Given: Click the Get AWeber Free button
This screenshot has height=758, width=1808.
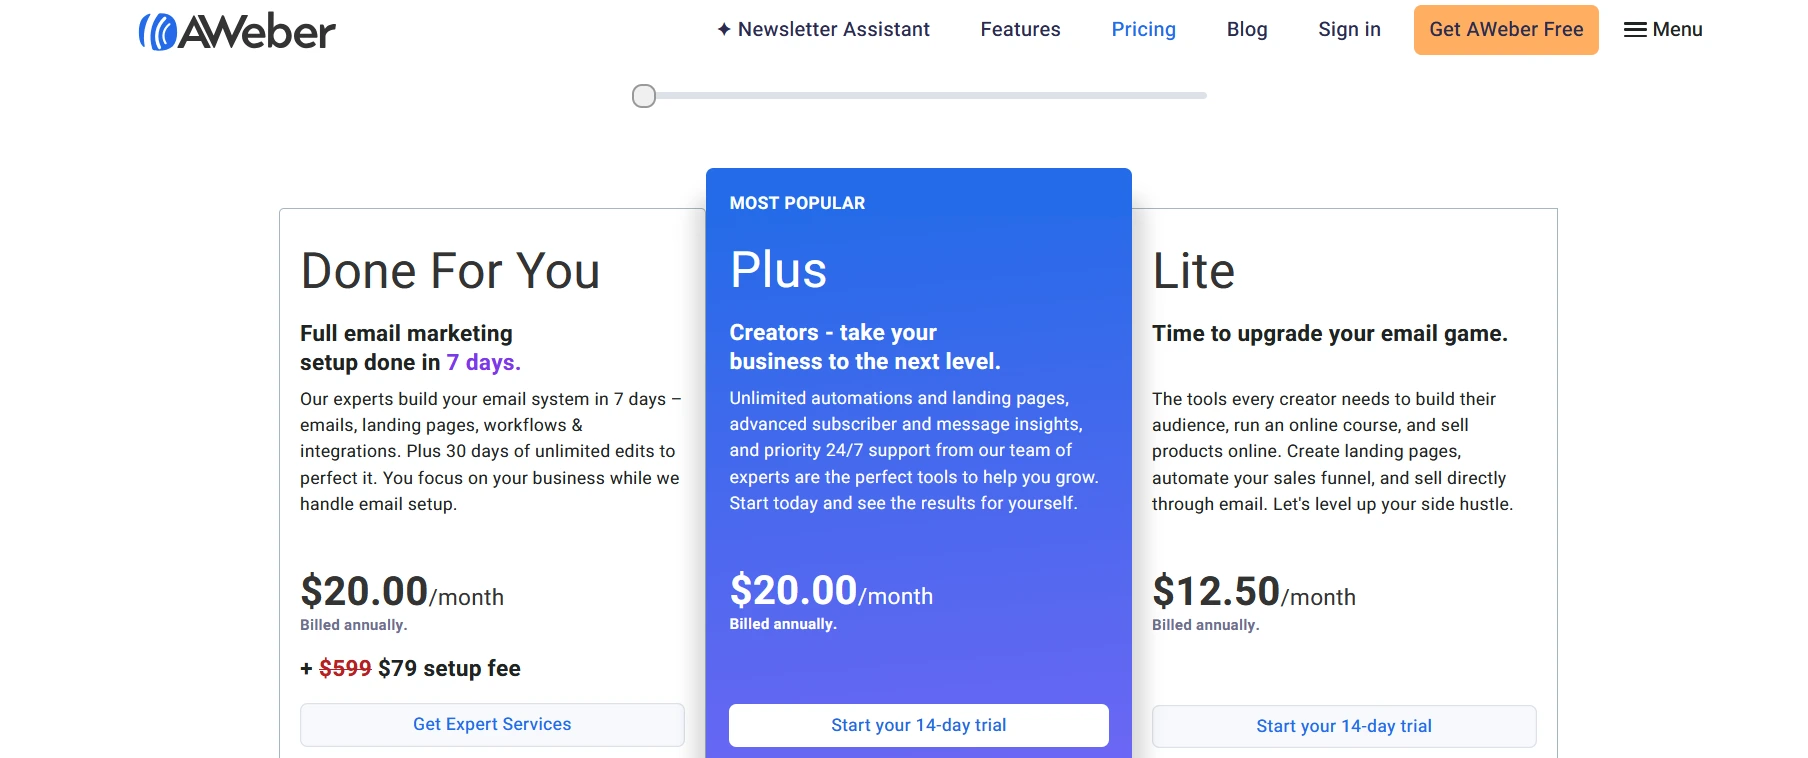Looking at the screenshot, I should [x=1506, y=30].
